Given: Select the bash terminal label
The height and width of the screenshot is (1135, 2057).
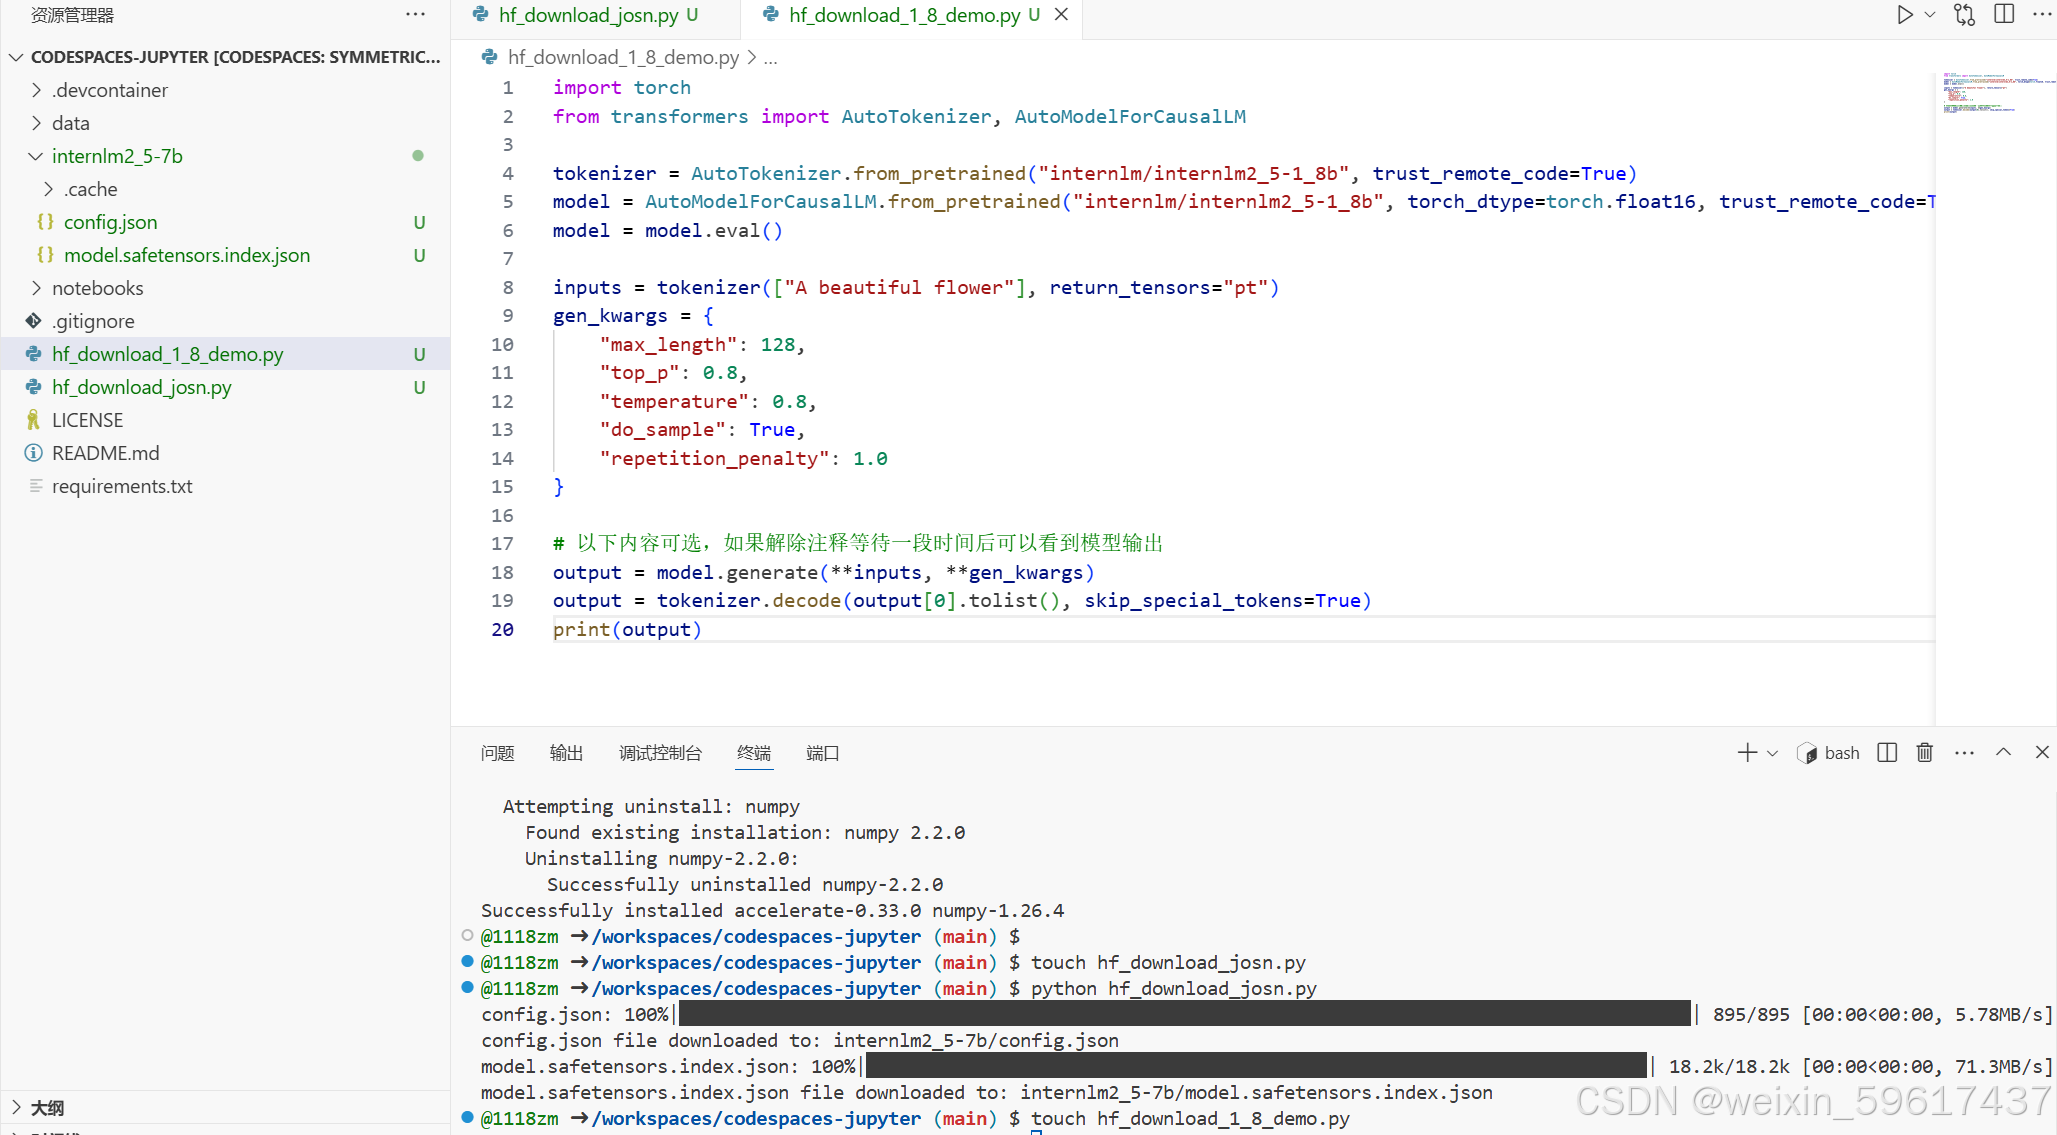Looking at the screenshot, I should click(x=1841, y=753).
